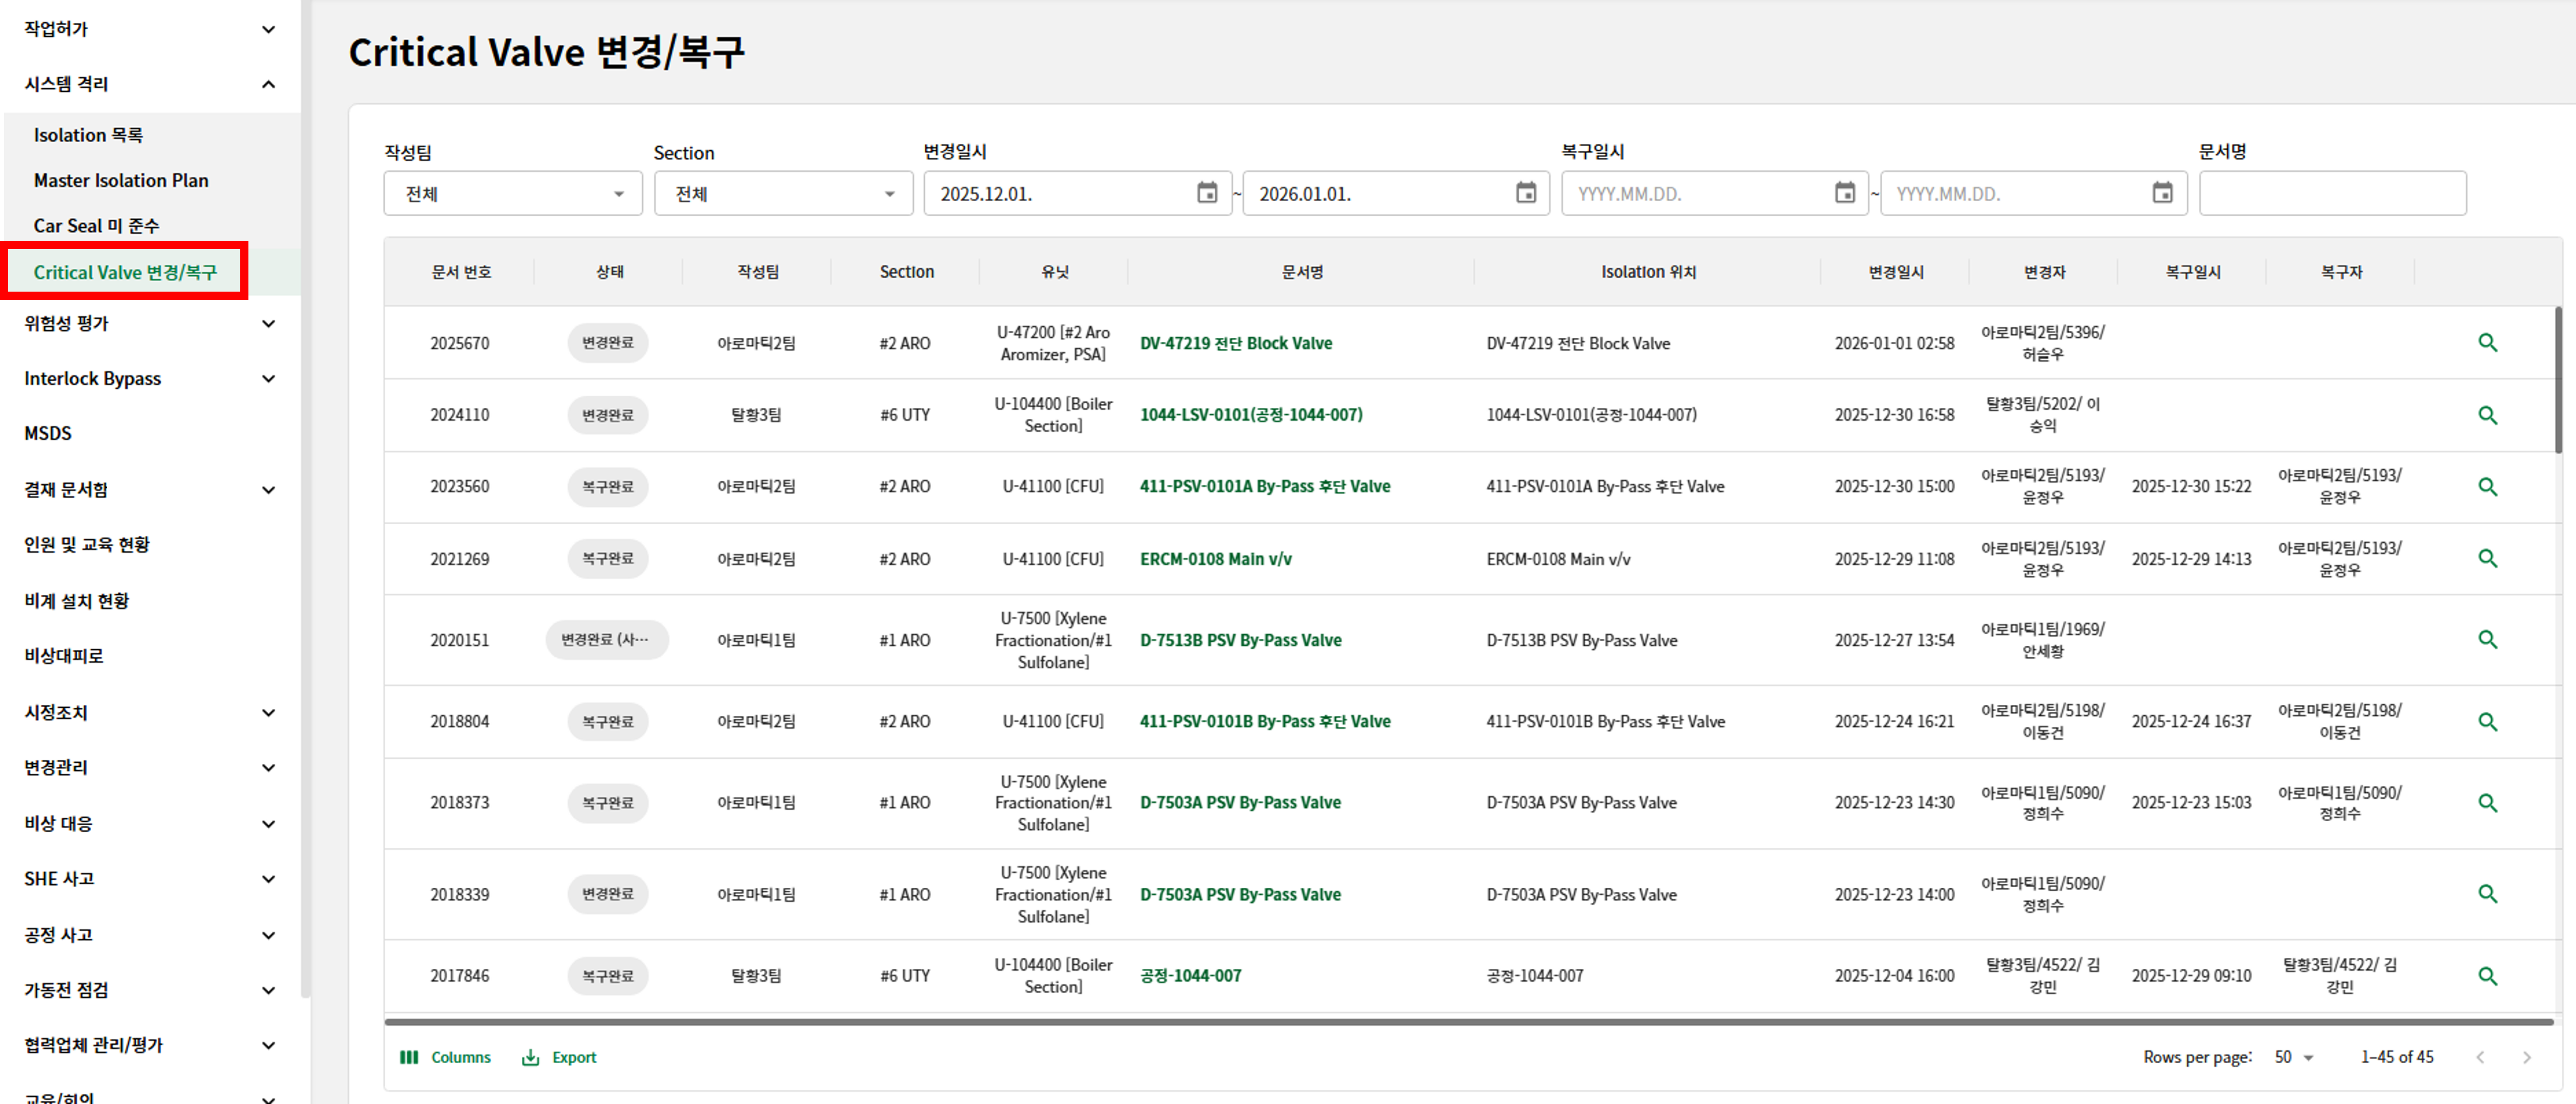Open Master Isolation Plan menu item
Viewport: 2576px width, 1104px height.
click(x=121, y=181)
